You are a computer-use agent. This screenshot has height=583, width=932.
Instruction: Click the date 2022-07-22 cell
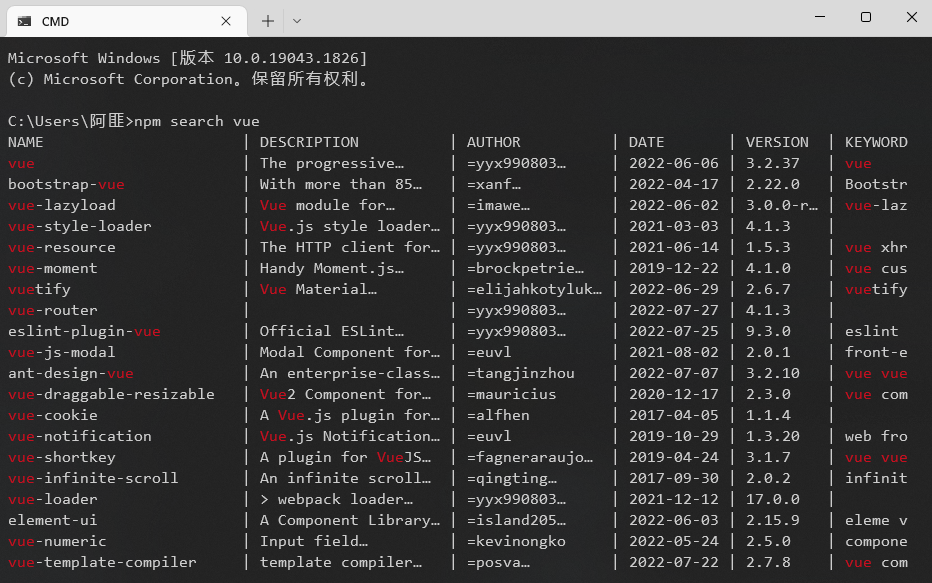tap(673, 562)
